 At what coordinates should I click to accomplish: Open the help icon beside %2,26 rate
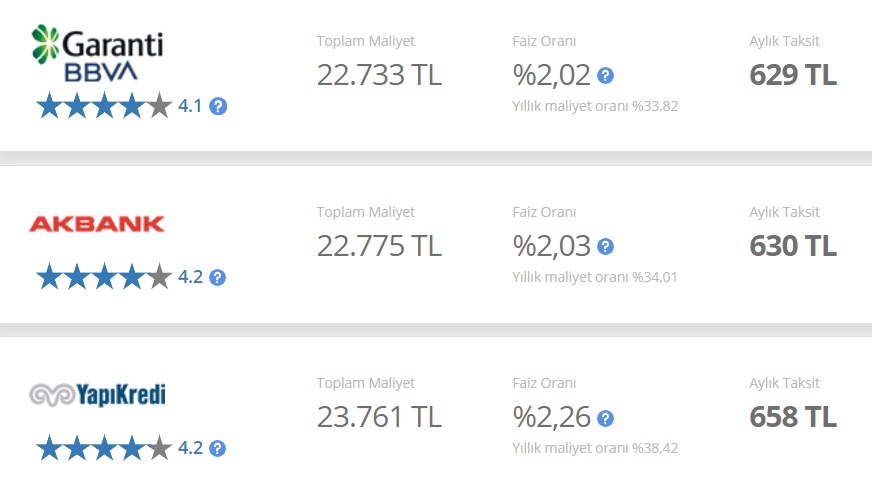point(605,418)
